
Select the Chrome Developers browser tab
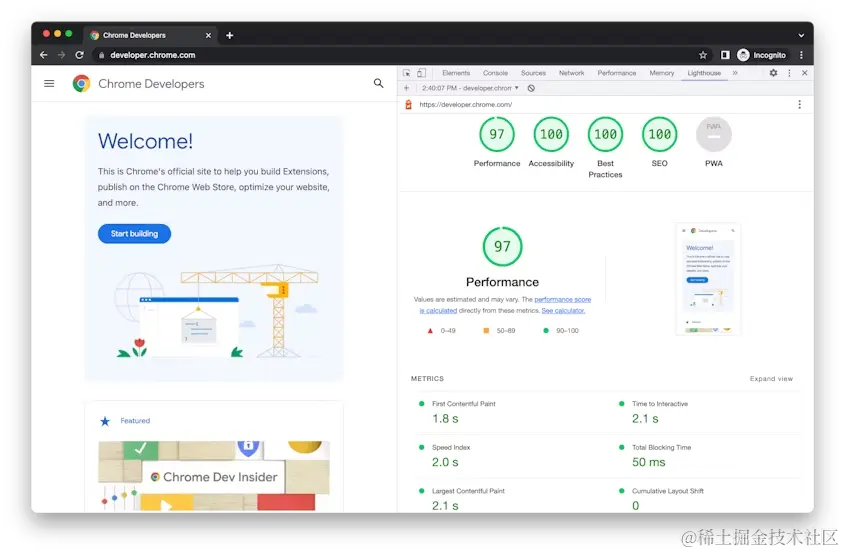coord(151,35)
